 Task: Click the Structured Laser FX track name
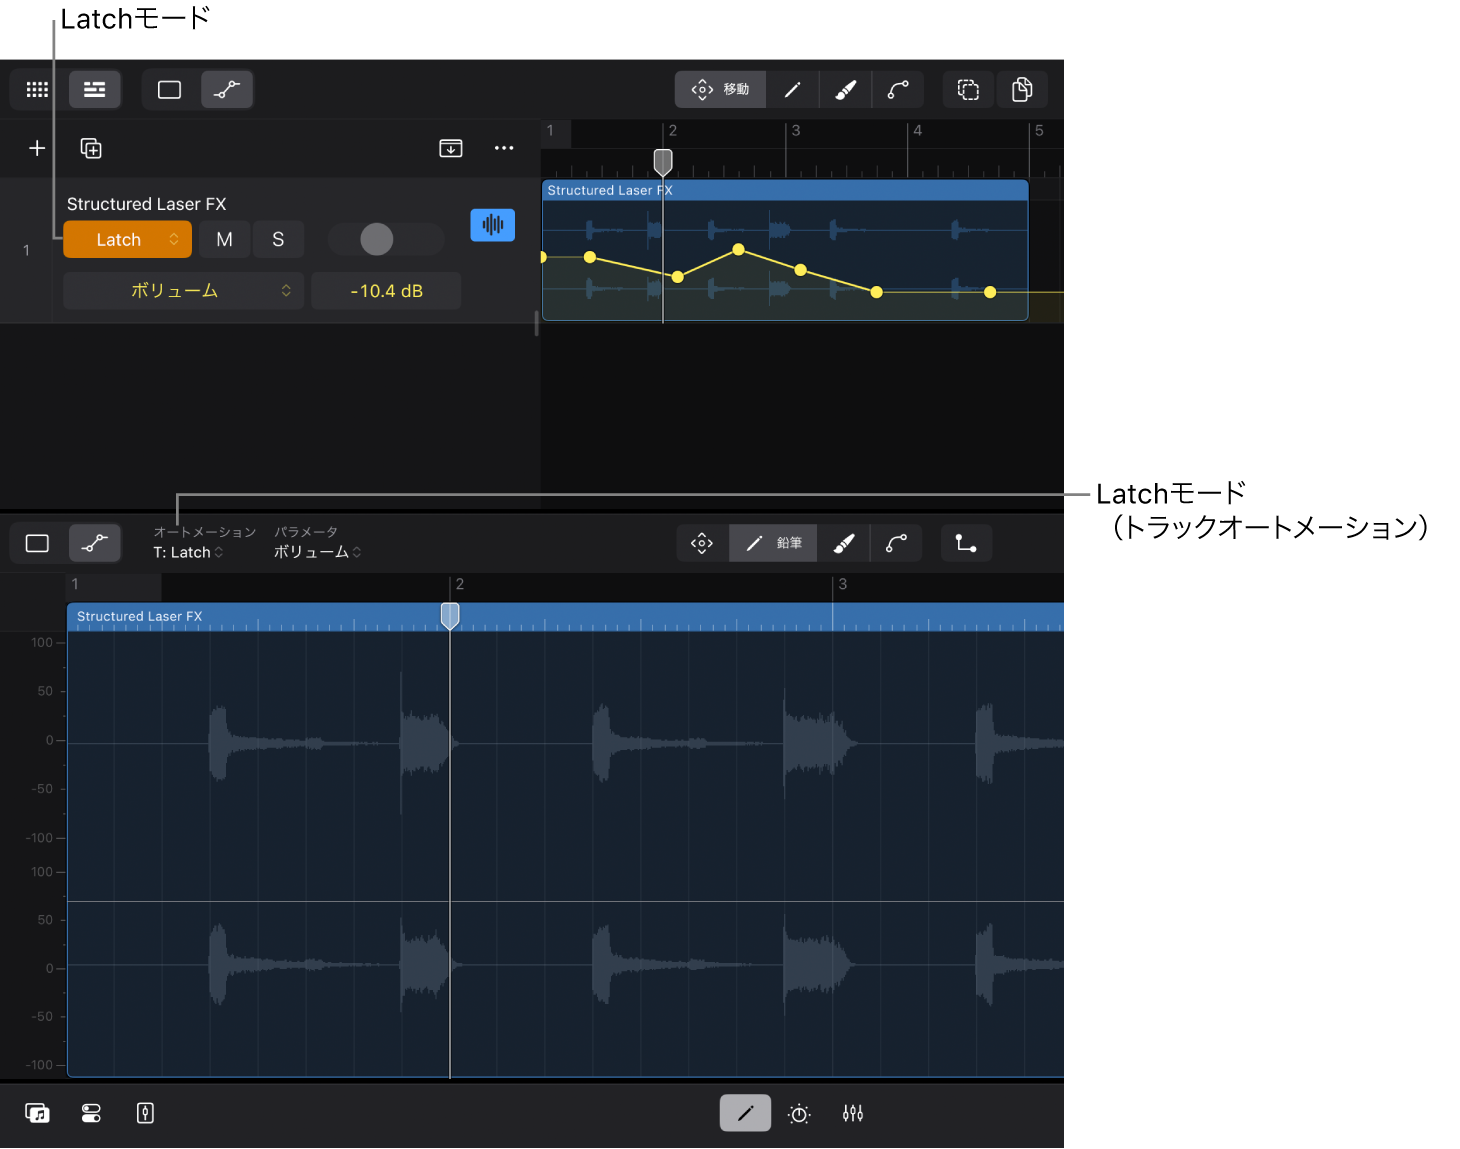pyautogui.click(x=147, y=204)
